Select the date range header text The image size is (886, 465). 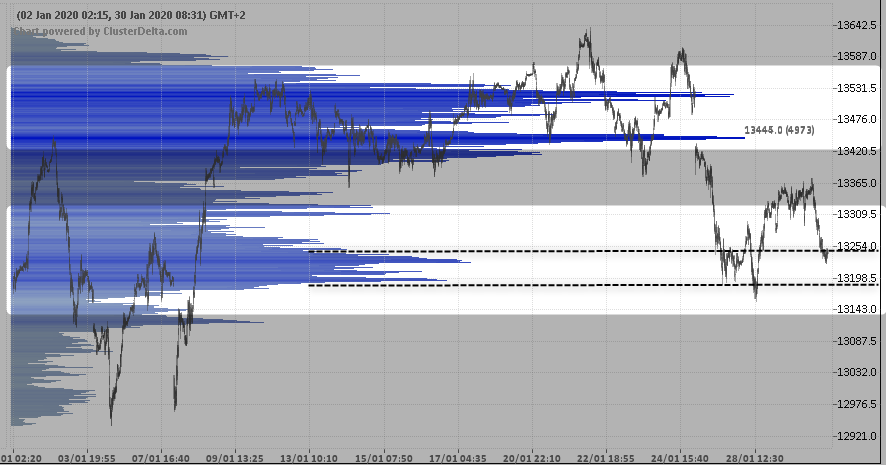click(x=128, y=15)
